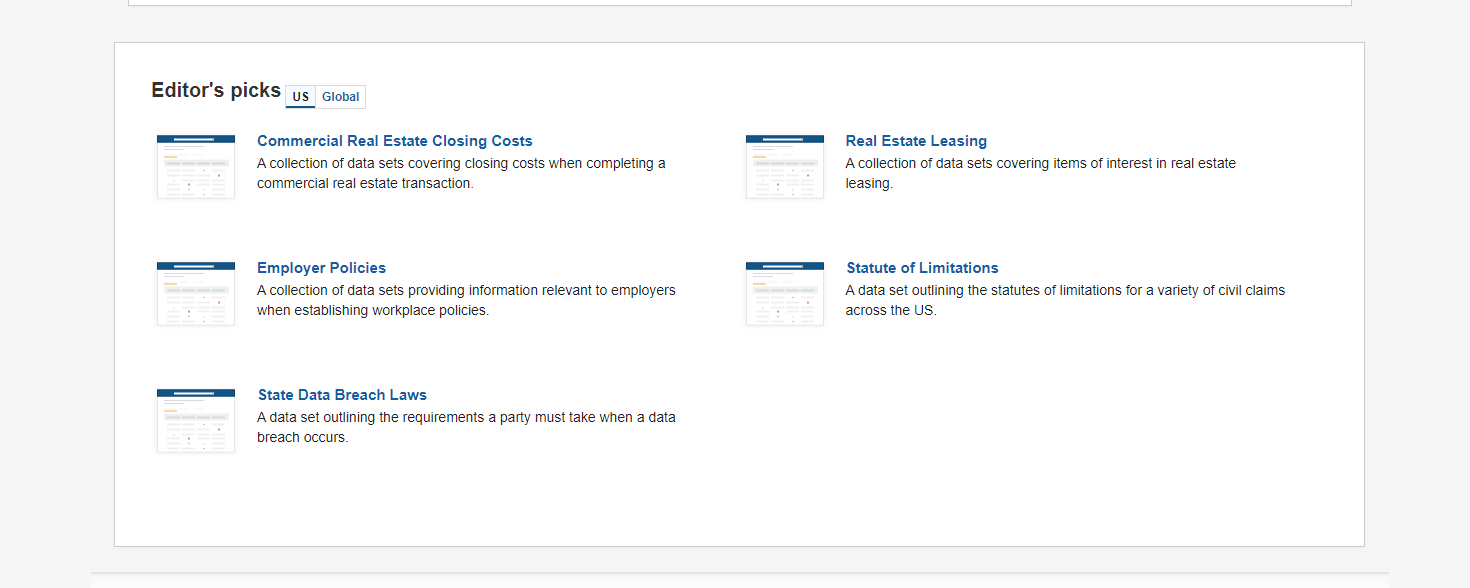Click the closing costs collection description text
Image resolution: width=1470 pixels, height=588 pixels.
point(461,173)
